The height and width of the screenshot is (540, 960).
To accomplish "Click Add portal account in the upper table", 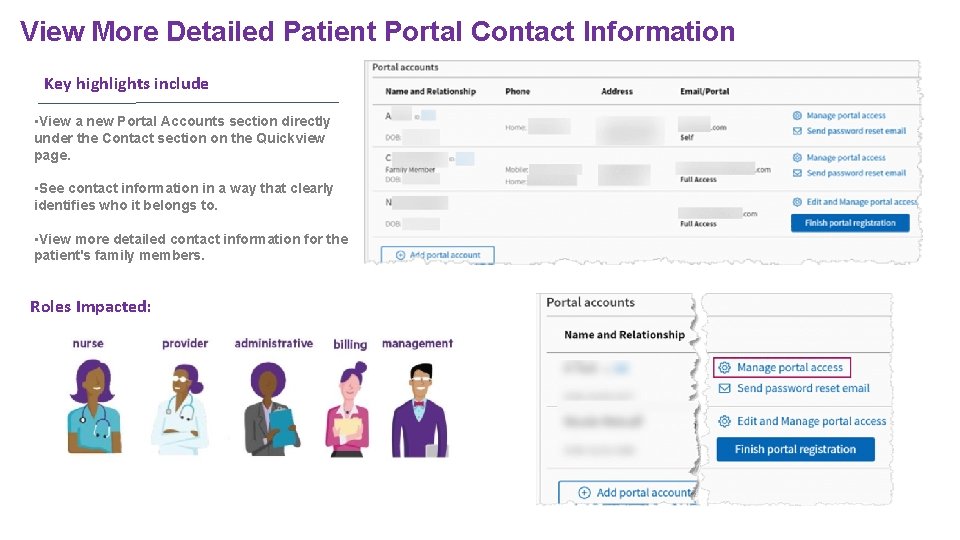I will click(438, 255).
